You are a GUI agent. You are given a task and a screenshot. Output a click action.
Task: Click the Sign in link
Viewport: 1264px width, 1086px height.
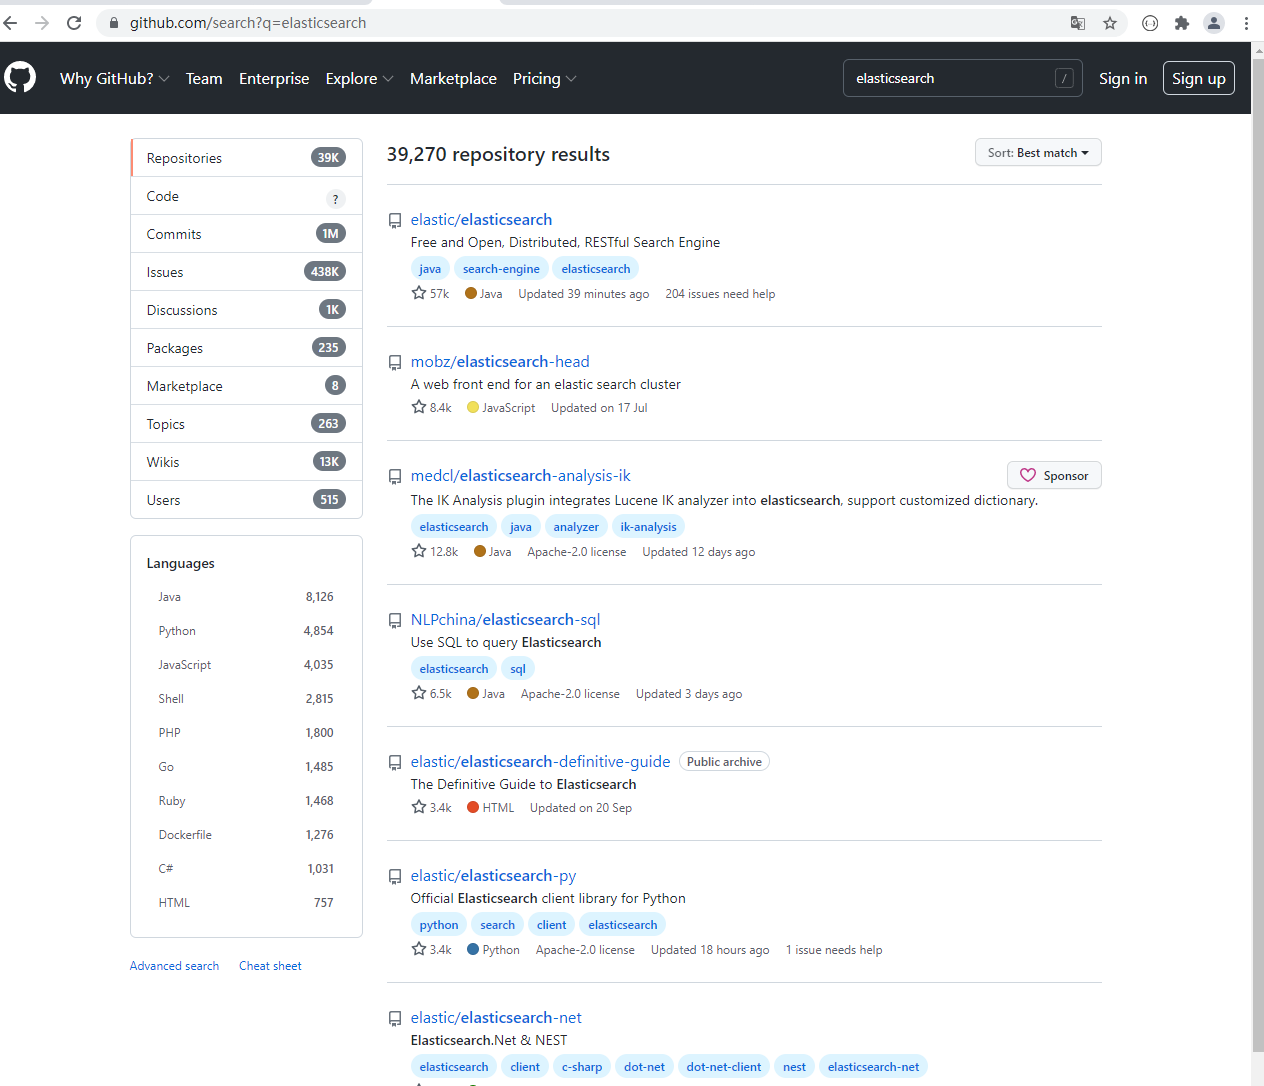pyautogui.click(x=1123, y=78)
